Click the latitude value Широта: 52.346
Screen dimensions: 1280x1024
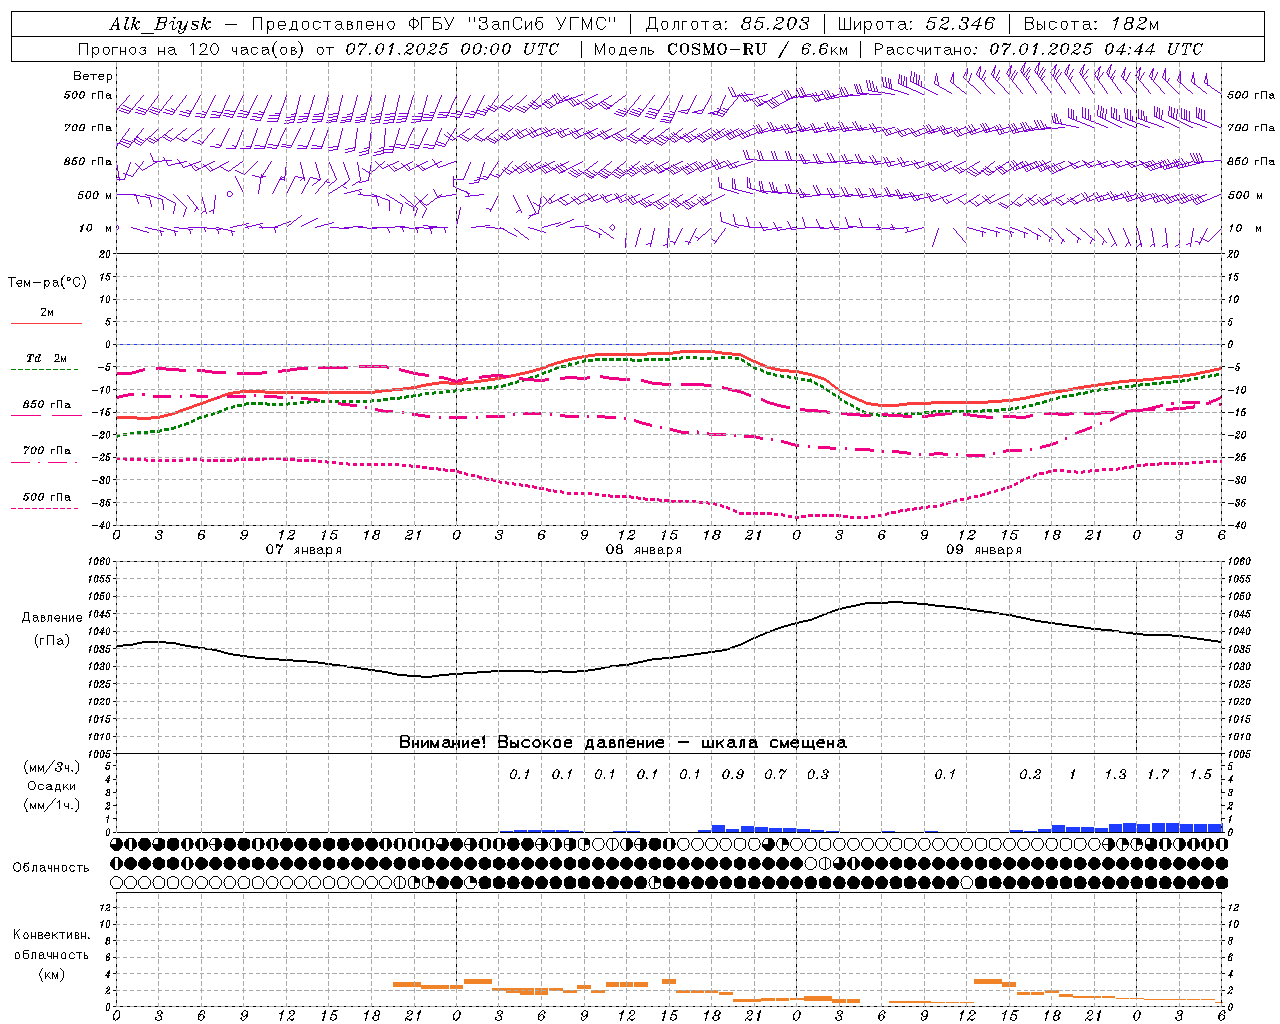(x=916, y=24)
